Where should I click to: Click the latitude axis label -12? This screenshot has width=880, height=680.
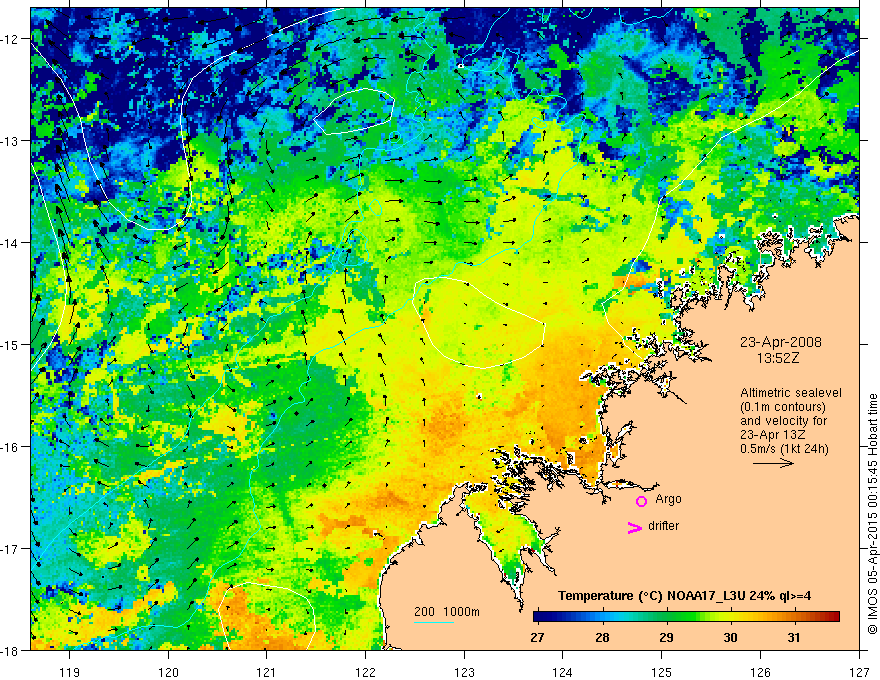(x=10, y=39)
